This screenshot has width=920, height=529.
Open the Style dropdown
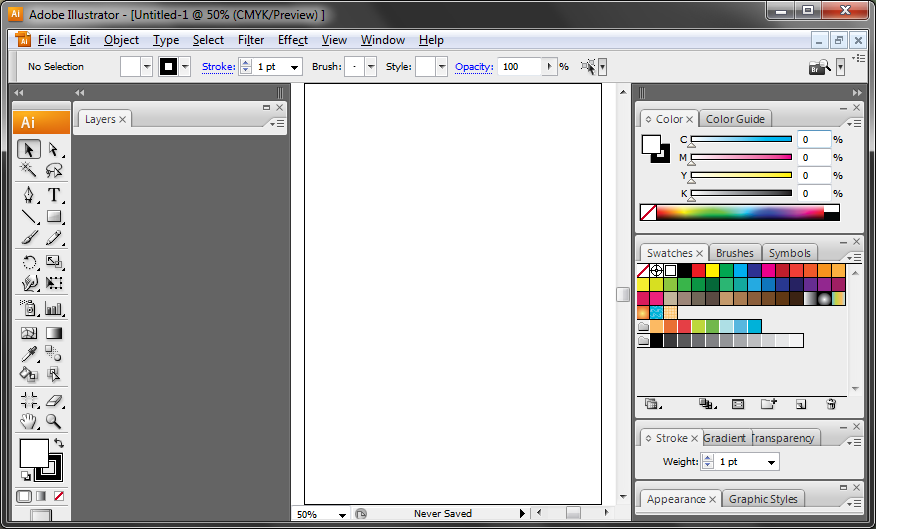442,66
